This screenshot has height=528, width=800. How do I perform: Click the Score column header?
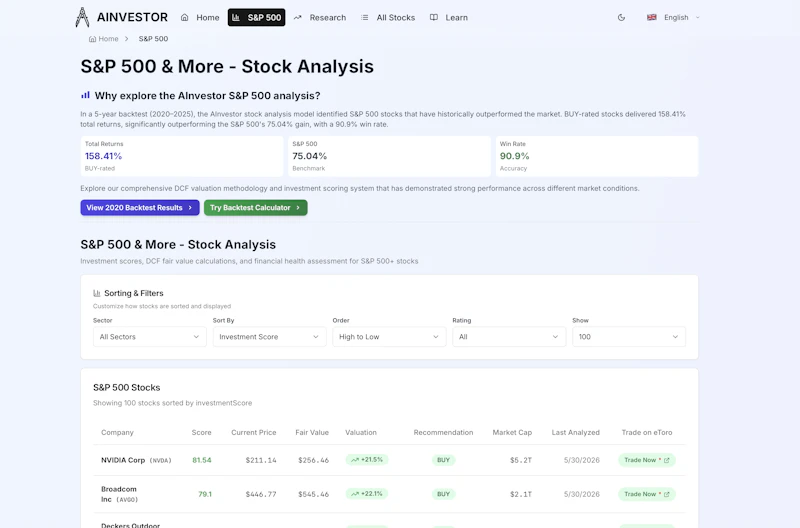(202, 433)
